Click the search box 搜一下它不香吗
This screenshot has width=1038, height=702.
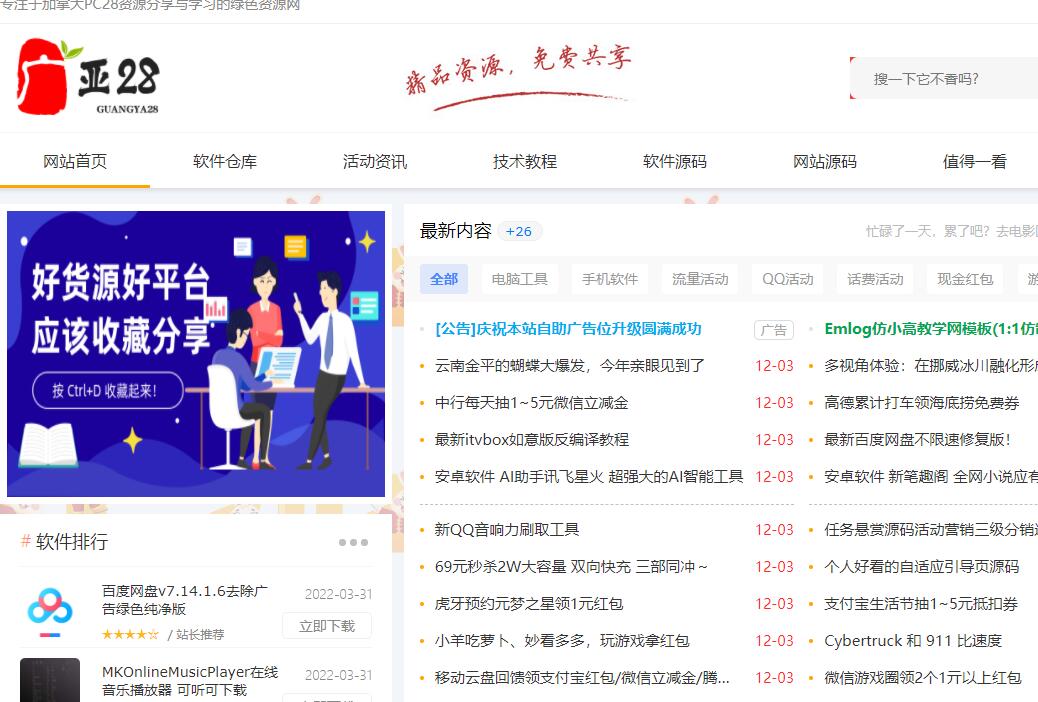click(940, 79)
